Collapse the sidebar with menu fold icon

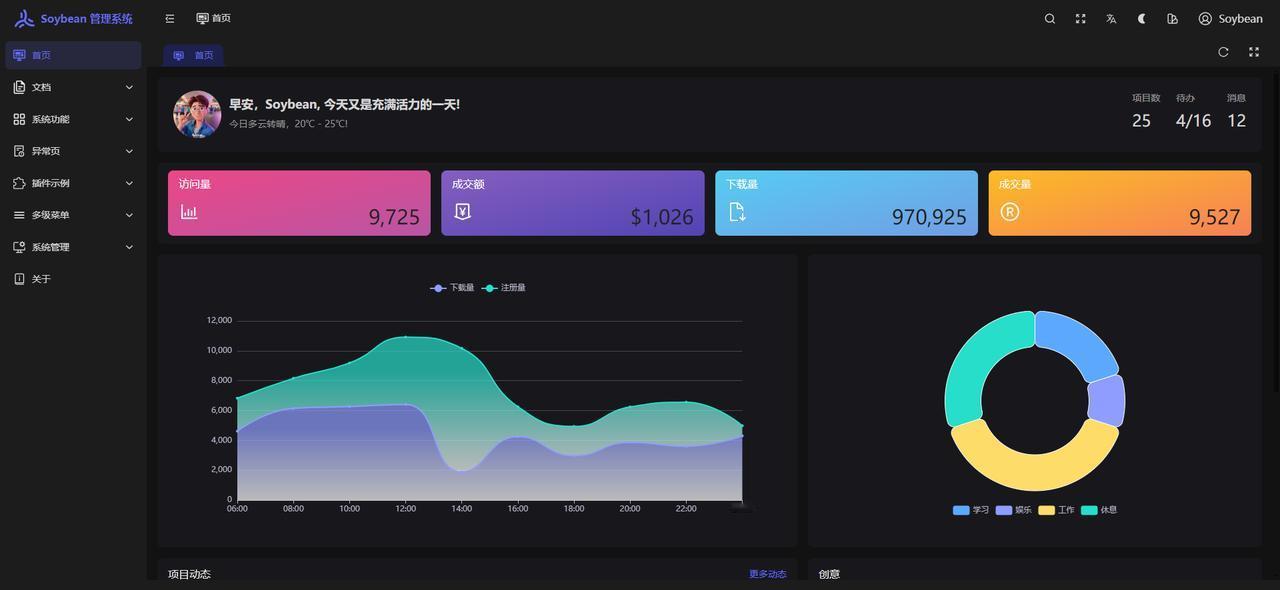pyautogui.click(x=170, y=19)
